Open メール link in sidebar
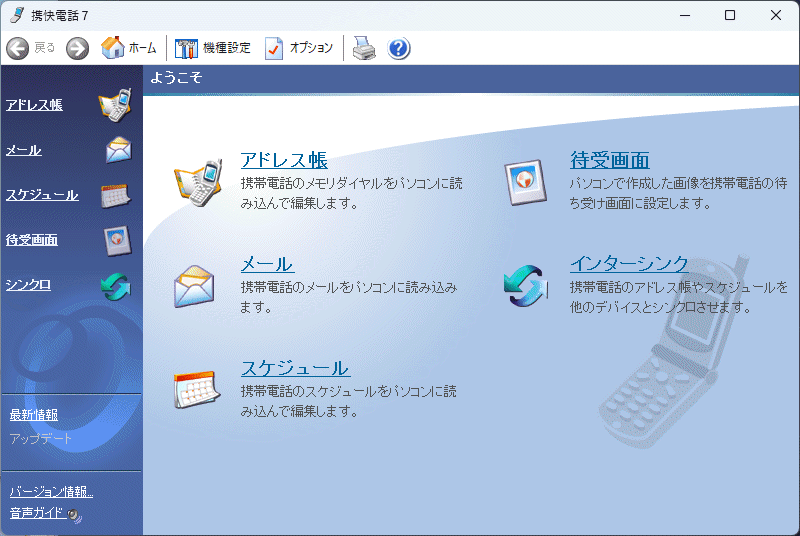The image size is (800, 536). tap(23, 150)
